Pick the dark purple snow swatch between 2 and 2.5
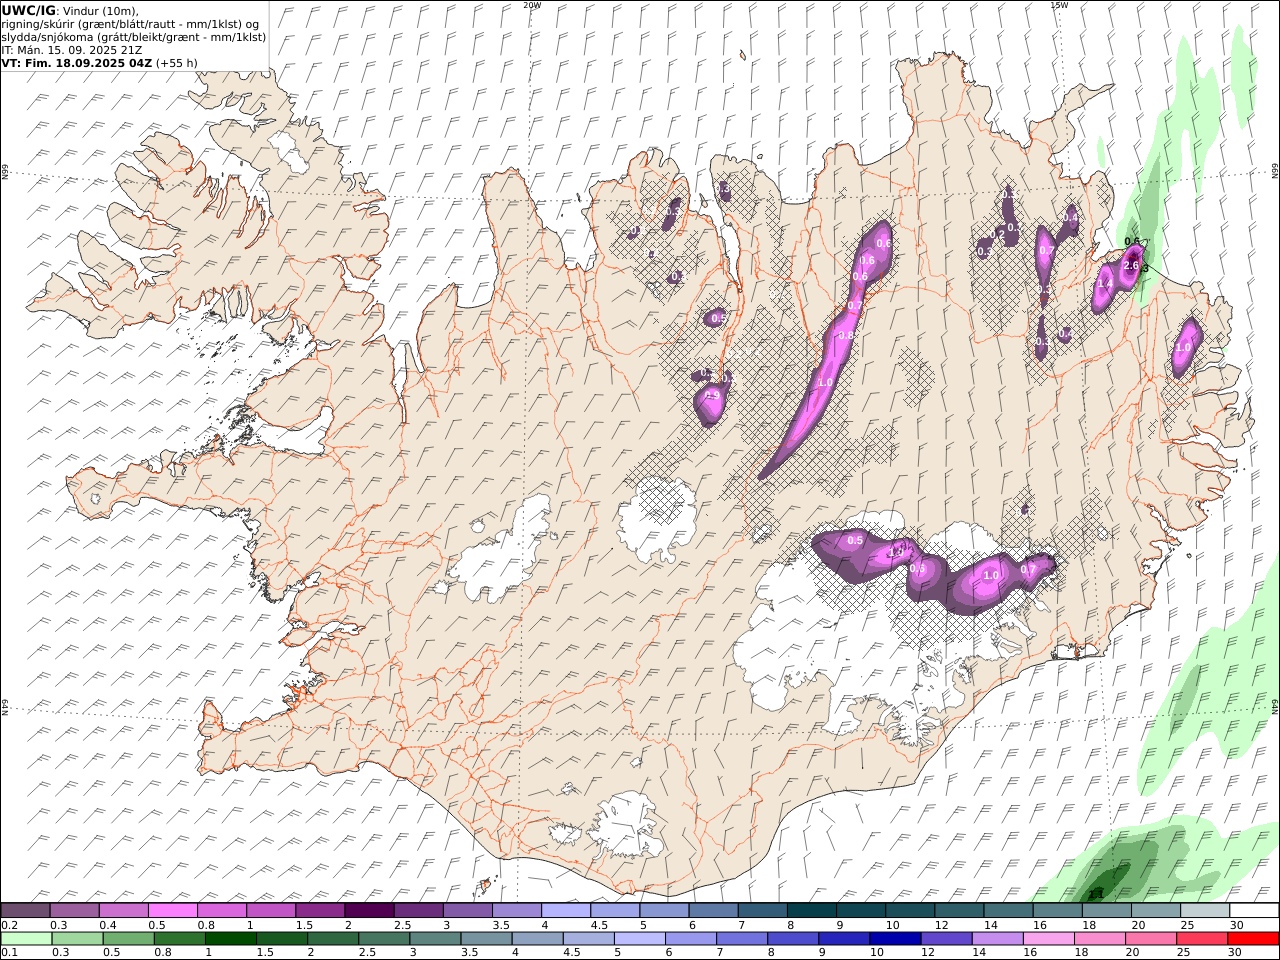The image size is (1280, 960). [369, 911]
